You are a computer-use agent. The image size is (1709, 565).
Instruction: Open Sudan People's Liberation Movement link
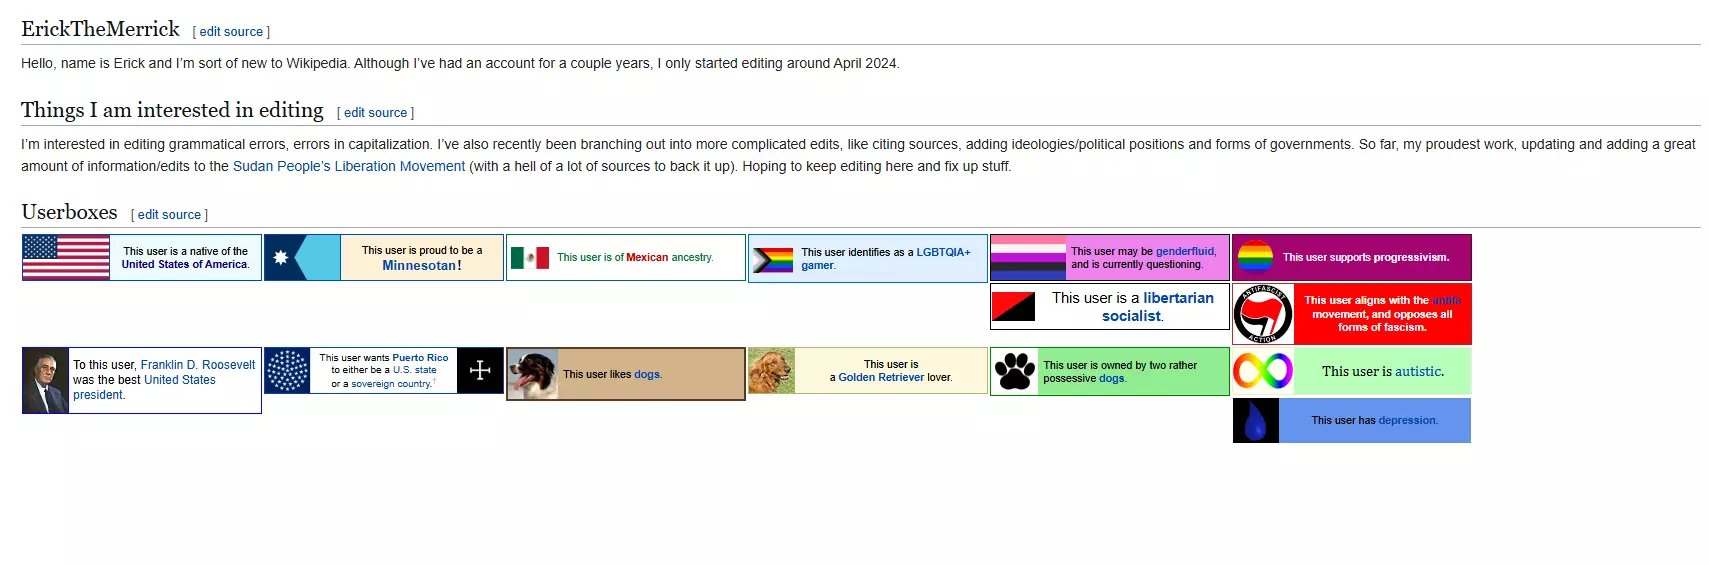pyautogui.click(x=349, y=166)
